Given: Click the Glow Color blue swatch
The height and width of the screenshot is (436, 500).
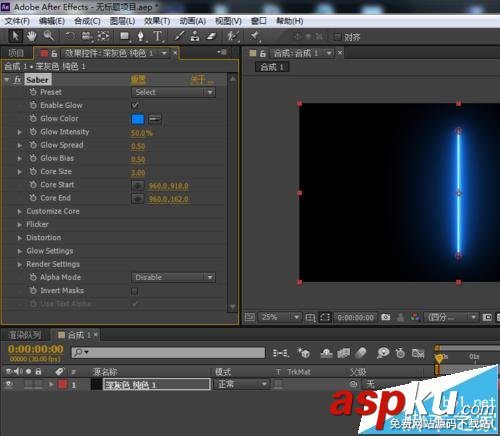Looking at the screenshot, I should pos(138,119).
